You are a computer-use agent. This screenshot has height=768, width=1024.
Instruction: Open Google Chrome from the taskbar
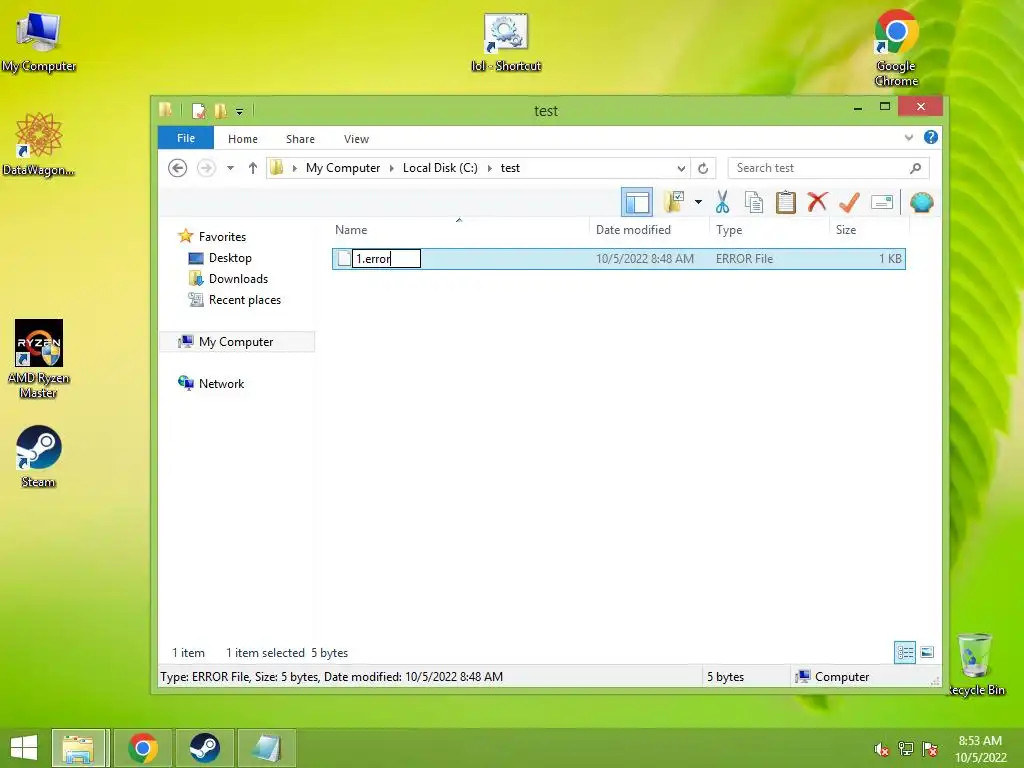(143, 748)
